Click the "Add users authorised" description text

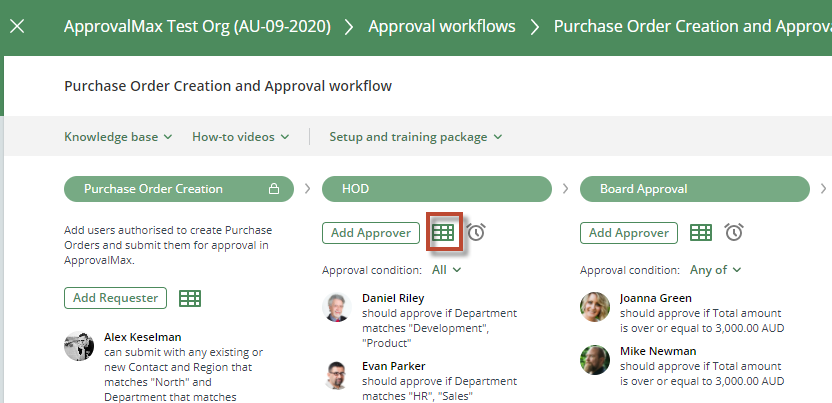pos(168,245)
